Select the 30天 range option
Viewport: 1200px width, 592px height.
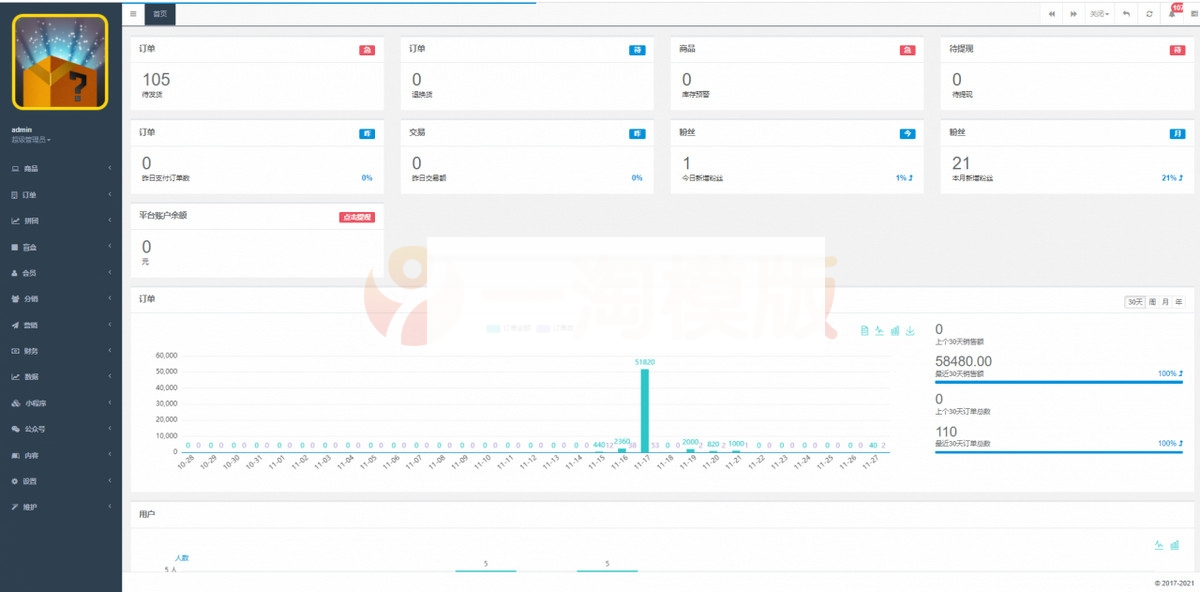1135,301
